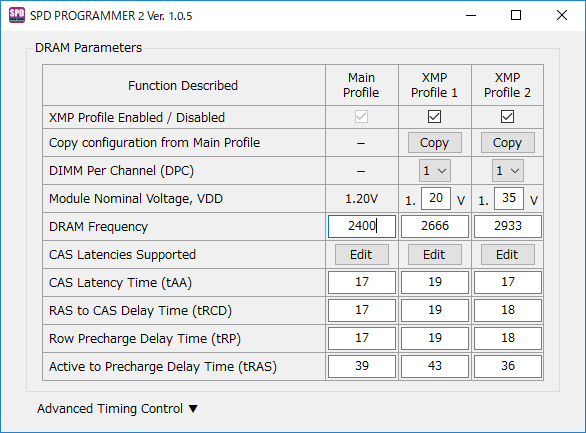Open DPC dropdown for XMP Profile 2
Image resolution: width=586 pixels, height=433 pixels.
click(508, 171)
